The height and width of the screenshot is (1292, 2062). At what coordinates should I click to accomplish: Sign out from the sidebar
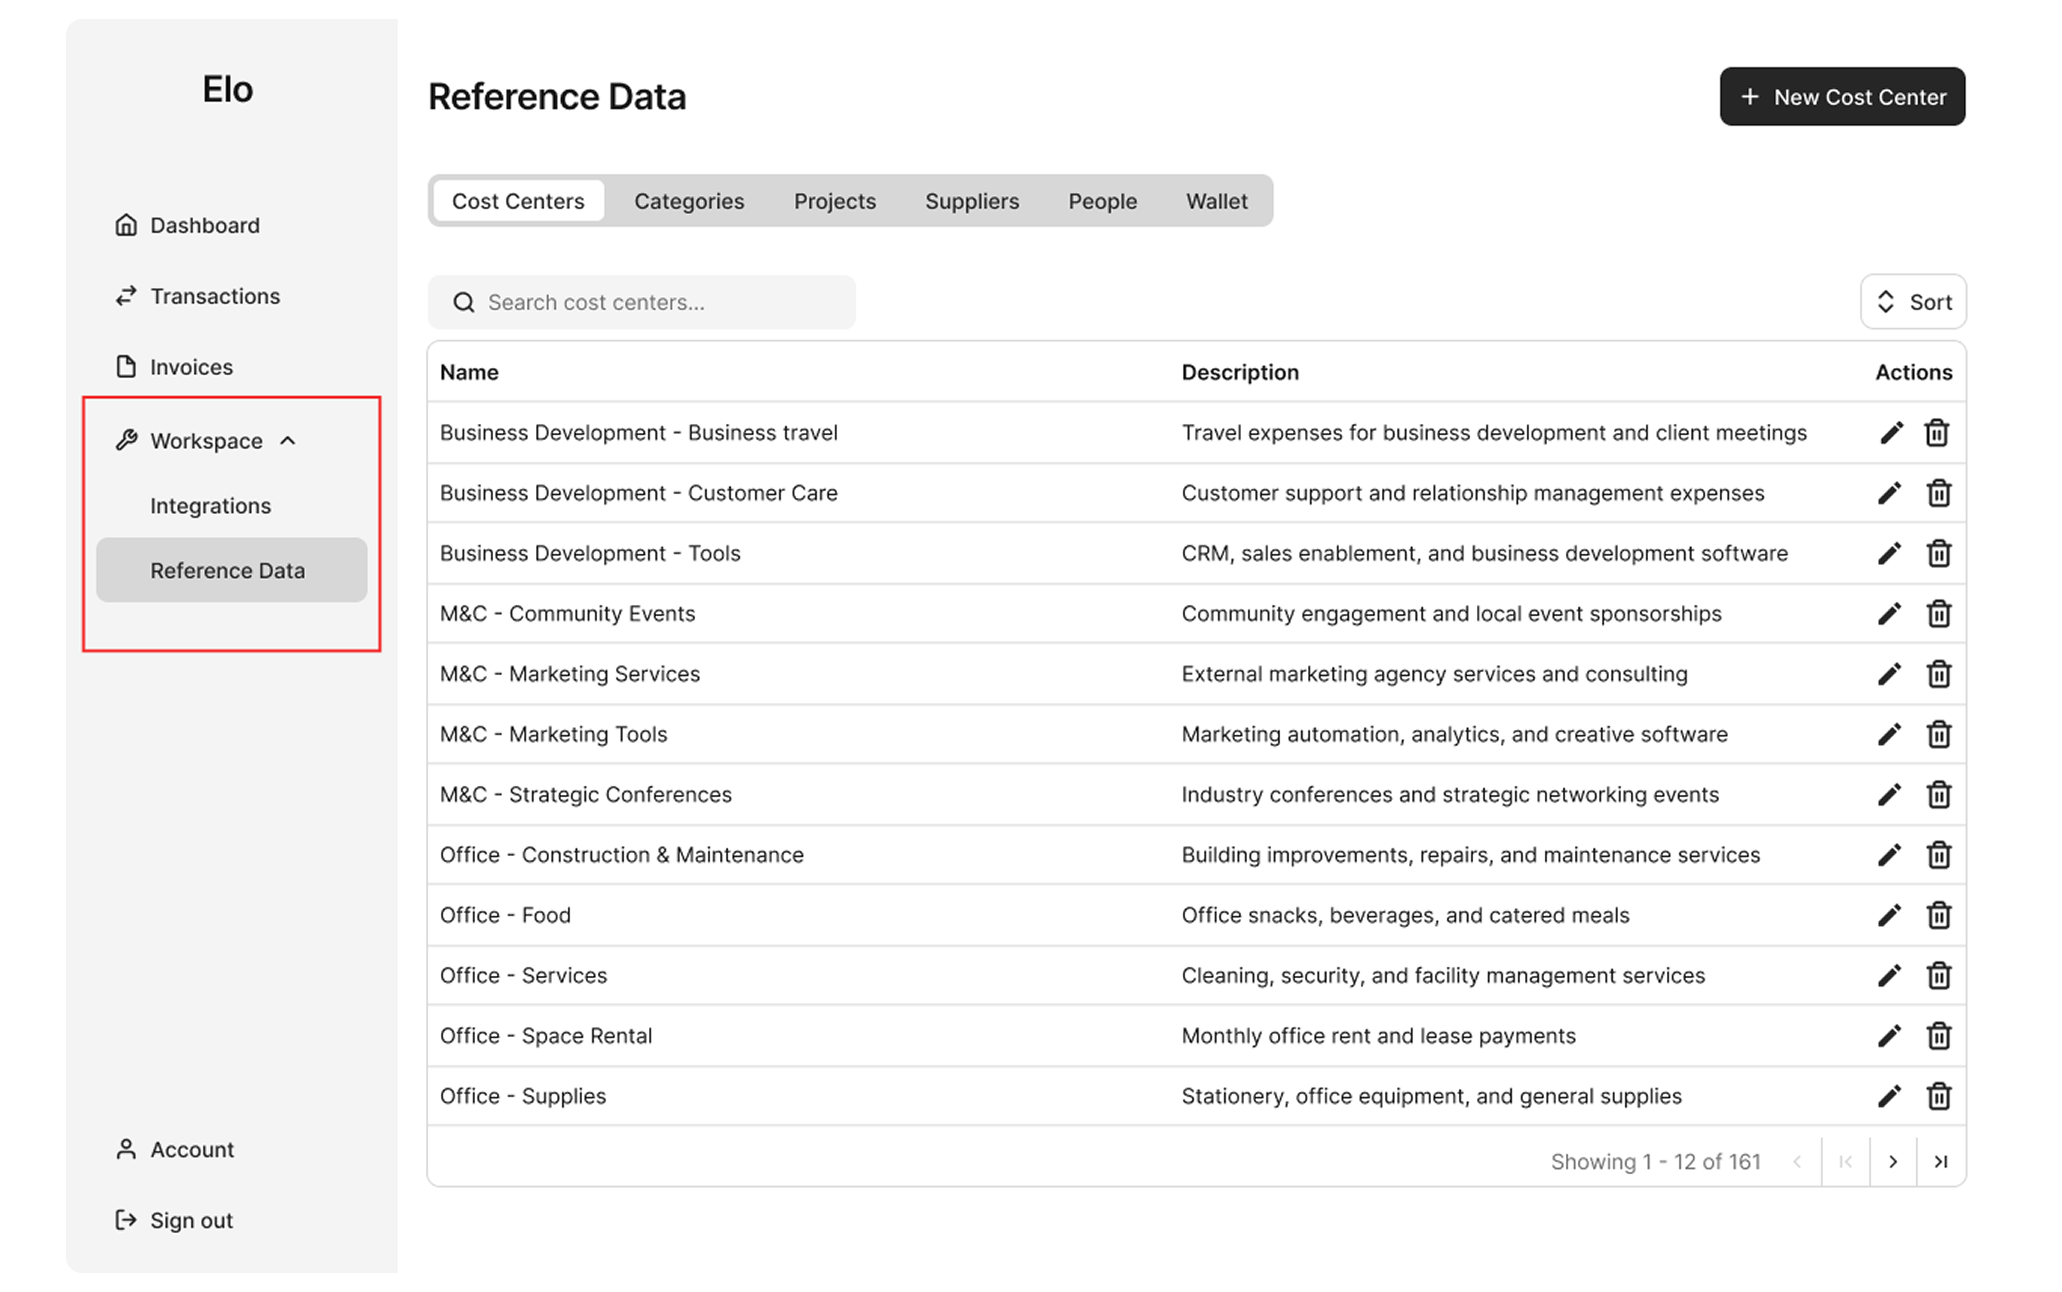point(190,1220)
